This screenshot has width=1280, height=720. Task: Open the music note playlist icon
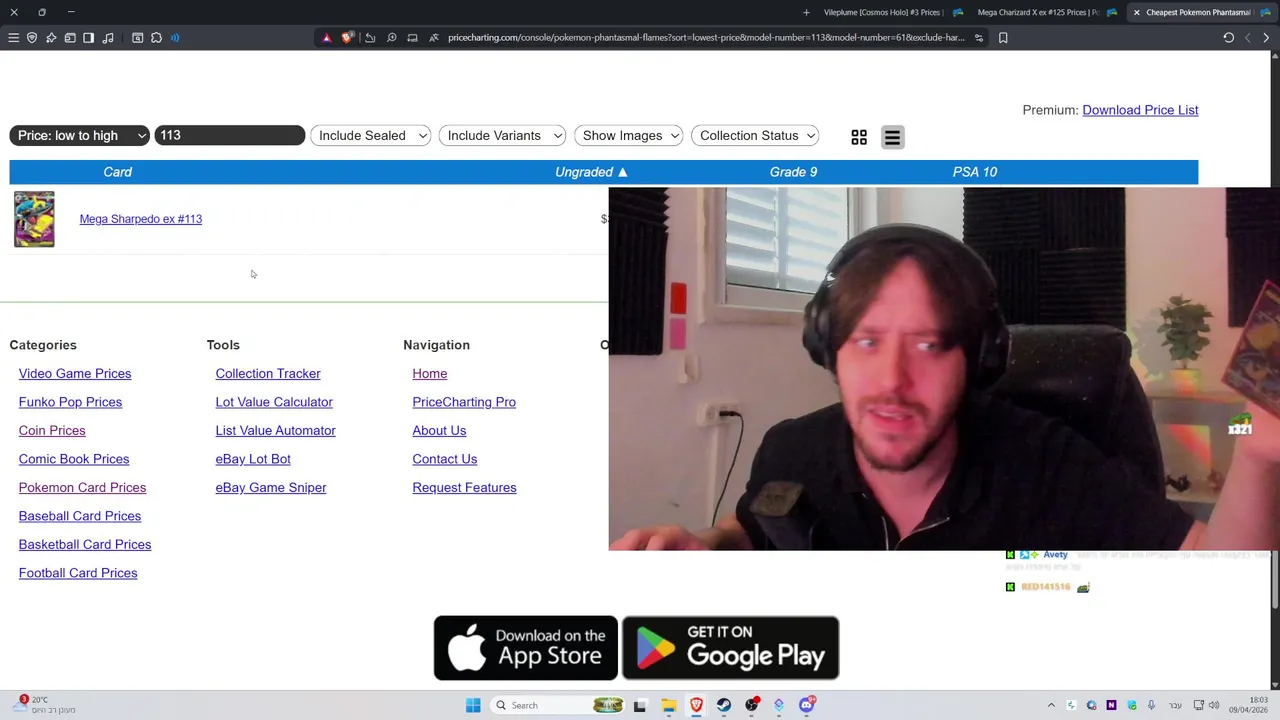click(108, 38)
